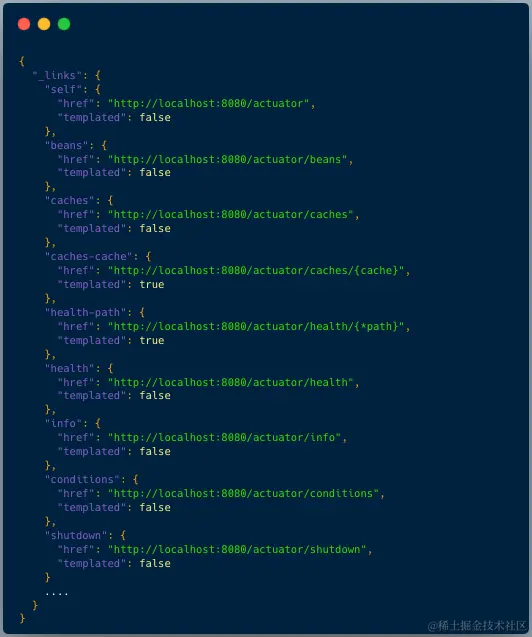Open the actuator/shutdown URL
Screen dimensions: 532x637
pos(237,550)
